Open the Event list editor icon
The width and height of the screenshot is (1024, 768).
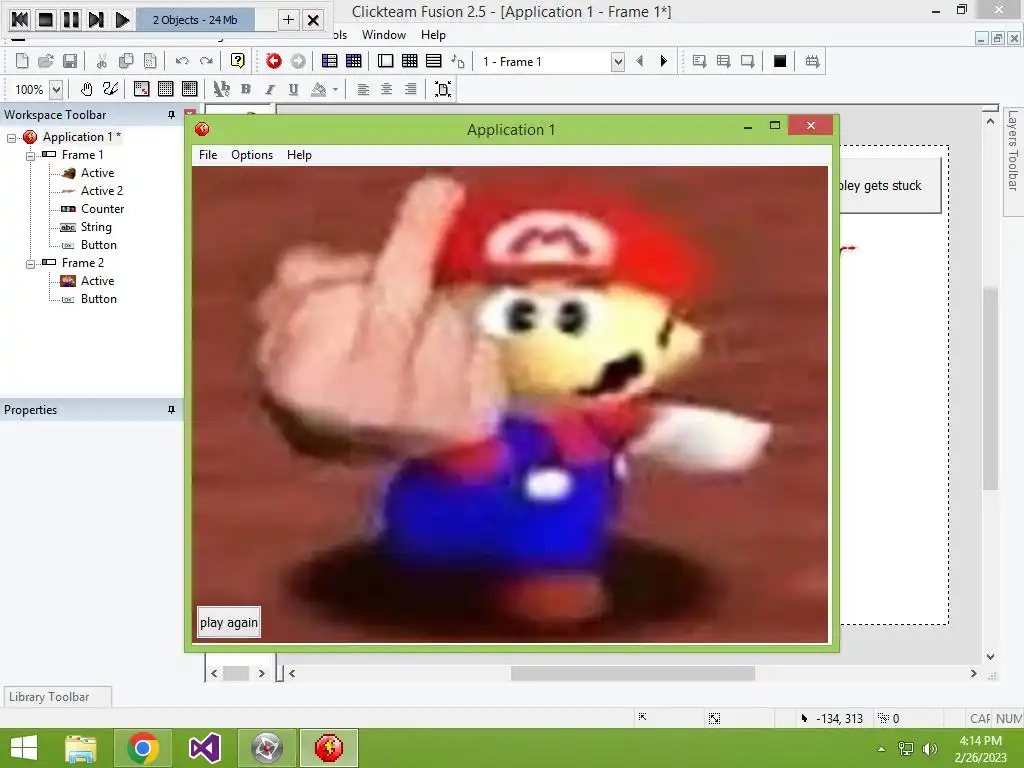434,61
